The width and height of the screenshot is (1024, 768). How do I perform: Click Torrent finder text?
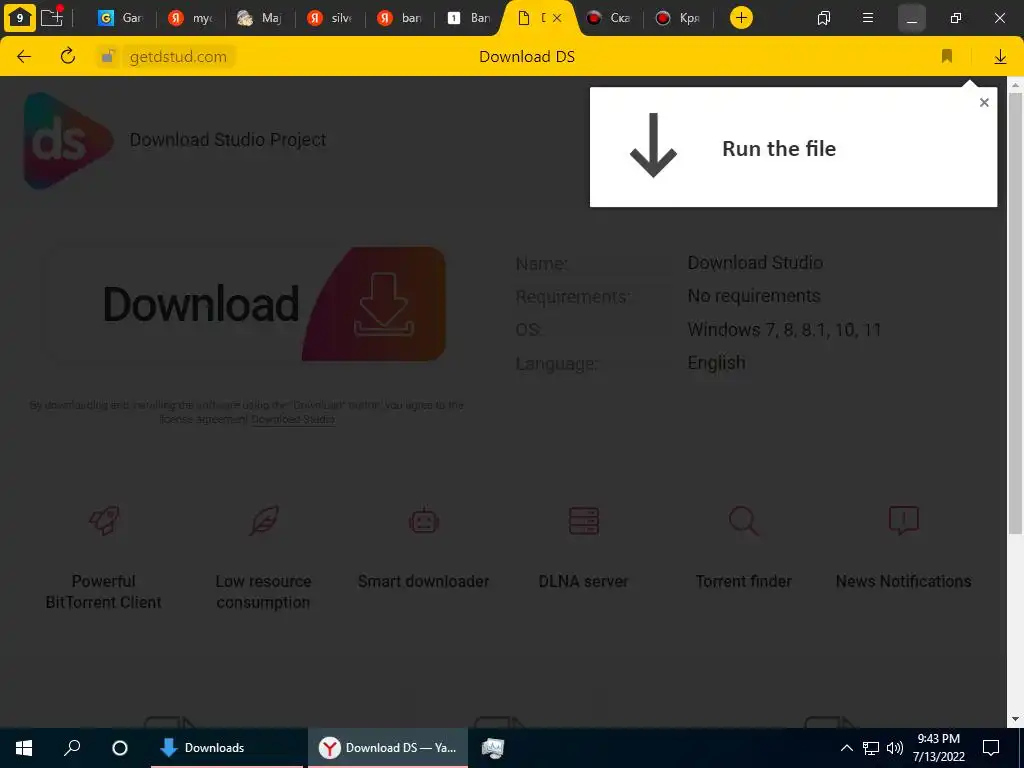tap(743, 581)
